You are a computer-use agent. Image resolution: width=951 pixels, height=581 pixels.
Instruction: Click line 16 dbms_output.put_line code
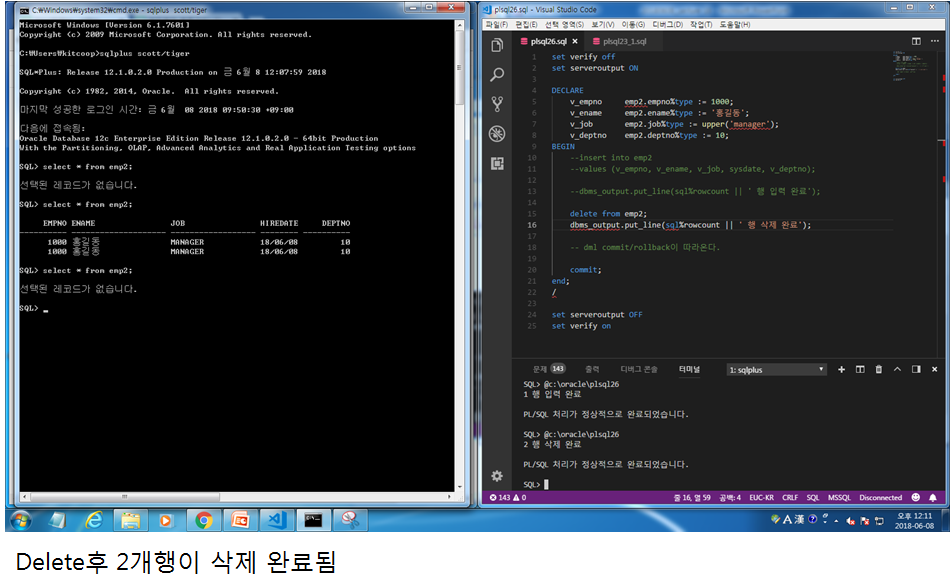(x=690, y=225)
